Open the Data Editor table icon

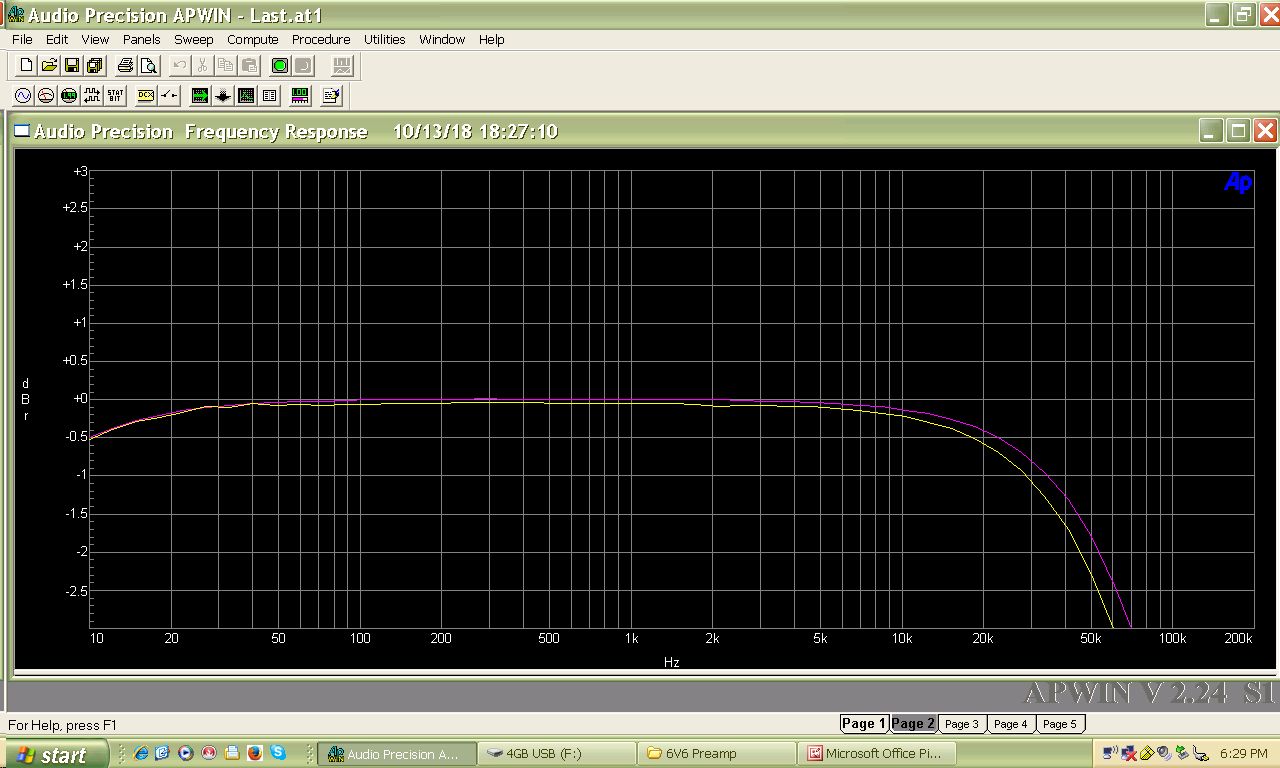click(269, 96)
